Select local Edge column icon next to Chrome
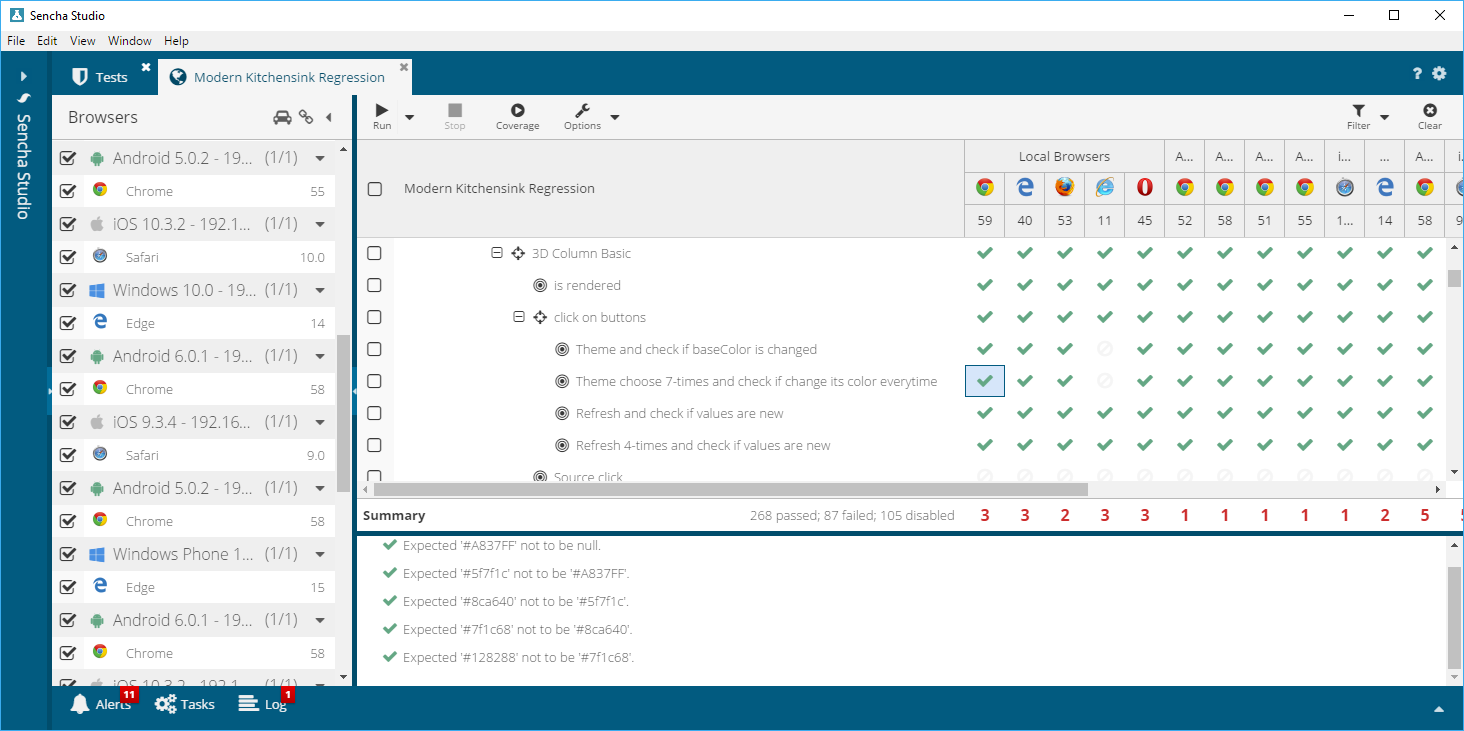 1025,187
